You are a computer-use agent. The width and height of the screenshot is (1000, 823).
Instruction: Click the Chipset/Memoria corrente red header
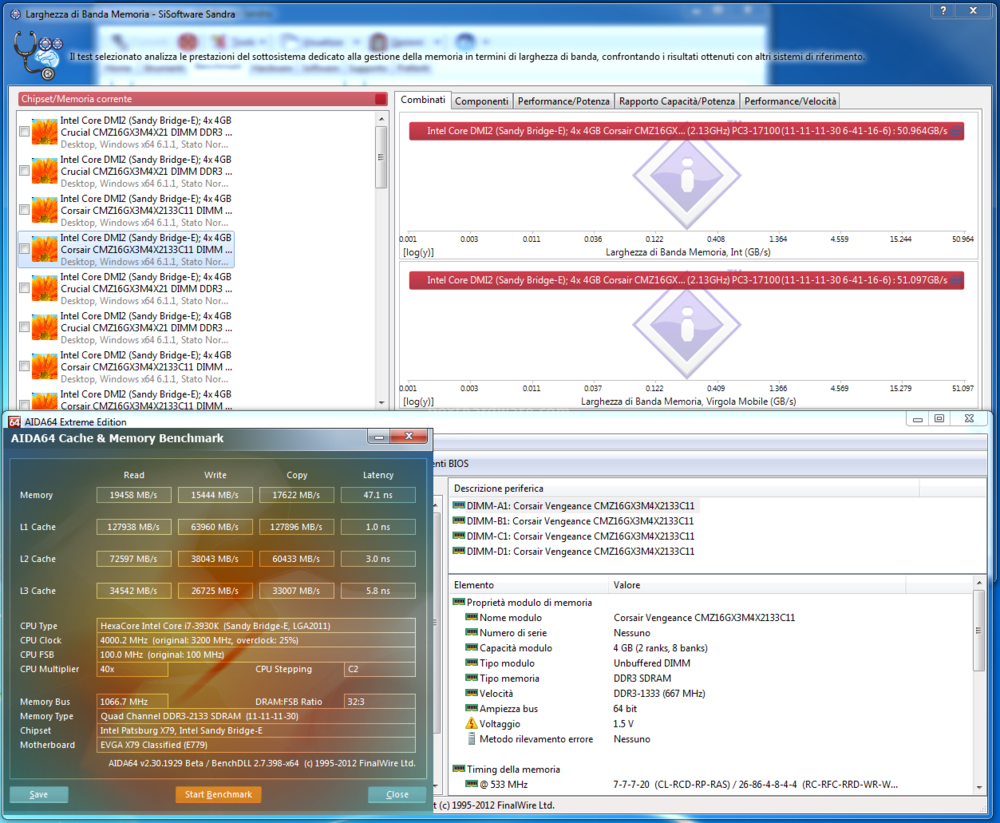pos(203,99)
